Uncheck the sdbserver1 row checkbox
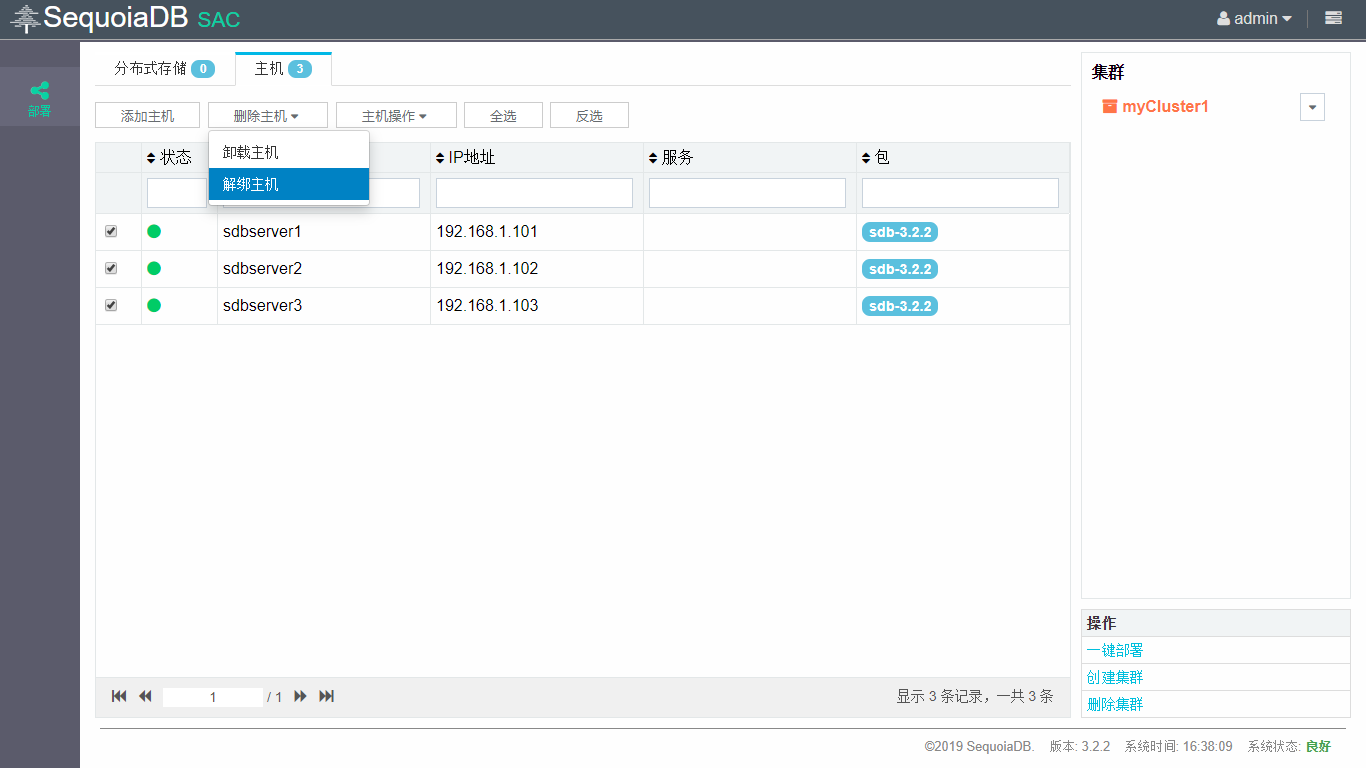 point(111,231)
